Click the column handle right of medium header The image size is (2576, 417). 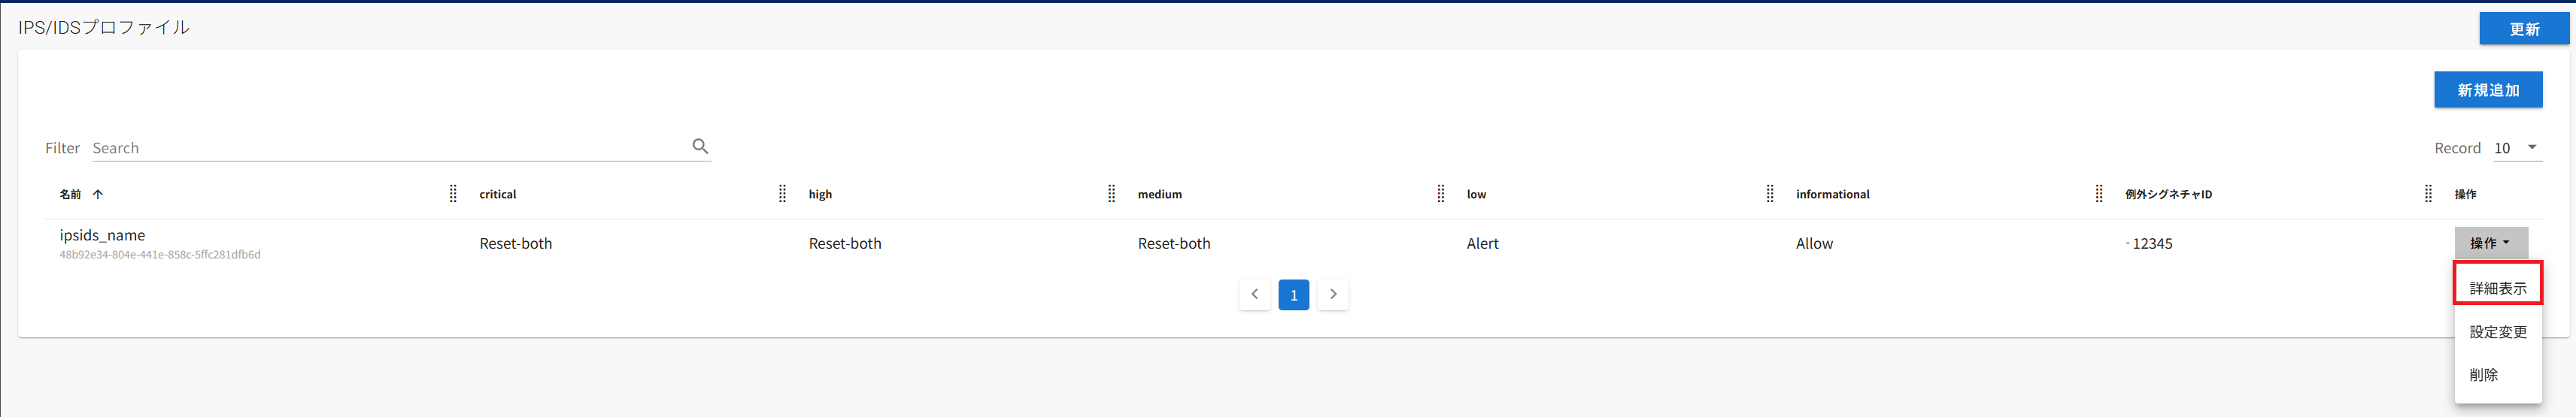click(x=1440, y=194)
